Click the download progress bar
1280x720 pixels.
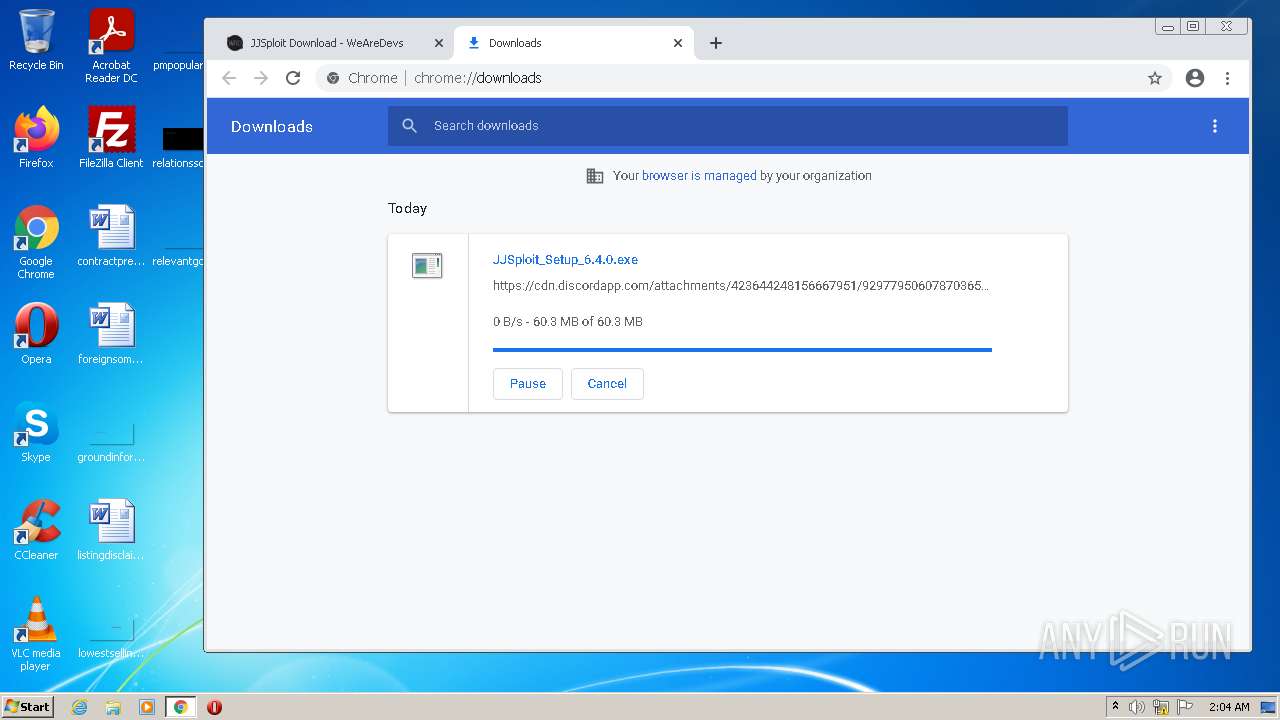pos(742,350)
